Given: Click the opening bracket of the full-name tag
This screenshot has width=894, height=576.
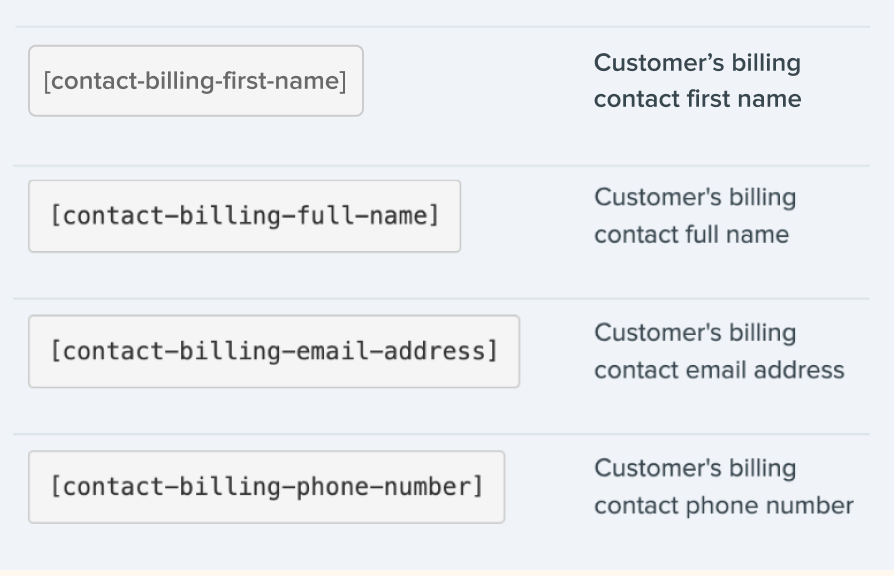Looking at the screenshot, I should pyautogui.click(x=56, y=216).
